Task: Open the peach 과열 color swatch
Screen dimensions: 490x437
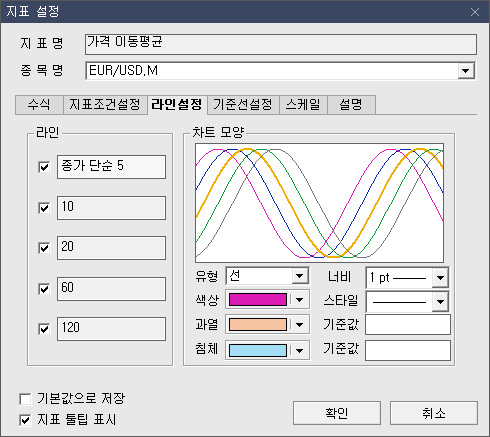Action: (x=258, y=324)
